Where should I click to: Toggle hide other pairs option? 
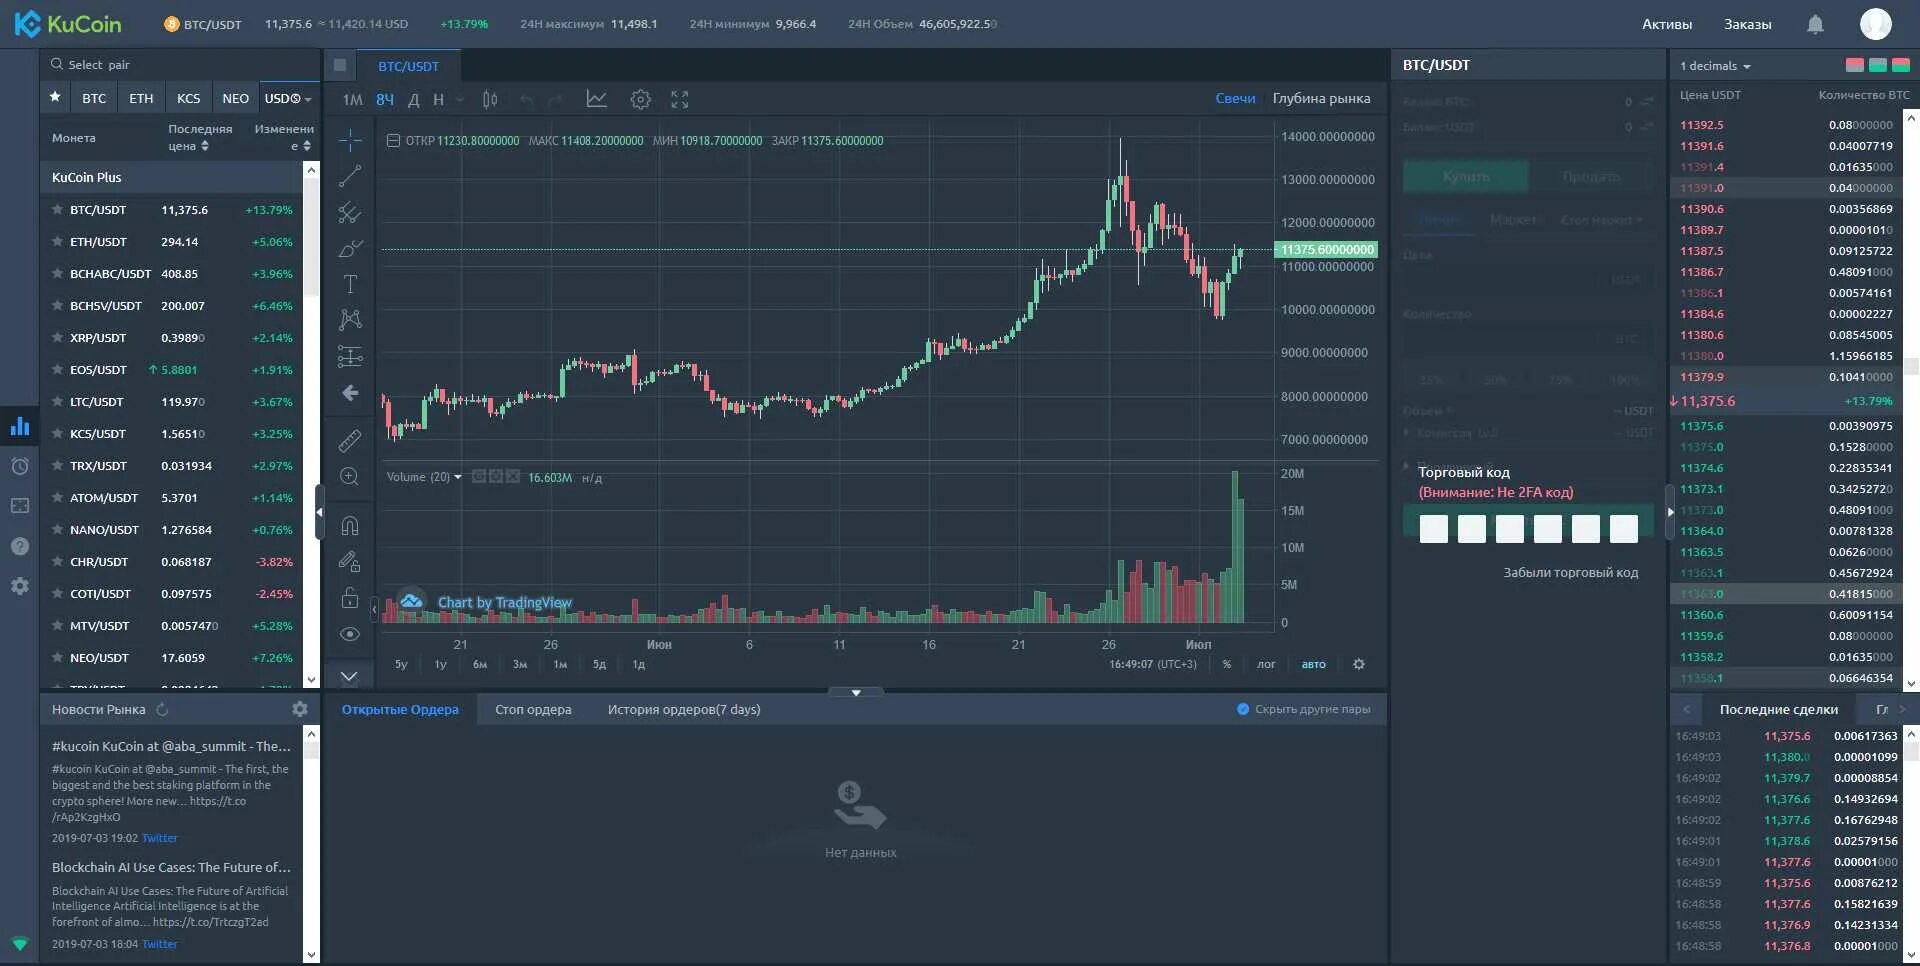(x=1303, y=709)
